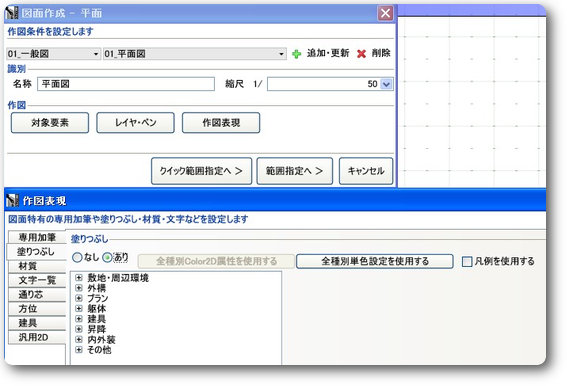This screenshot has width=567, height=386.
Task: Click the 範囲指定へ button
Action: 295,171
